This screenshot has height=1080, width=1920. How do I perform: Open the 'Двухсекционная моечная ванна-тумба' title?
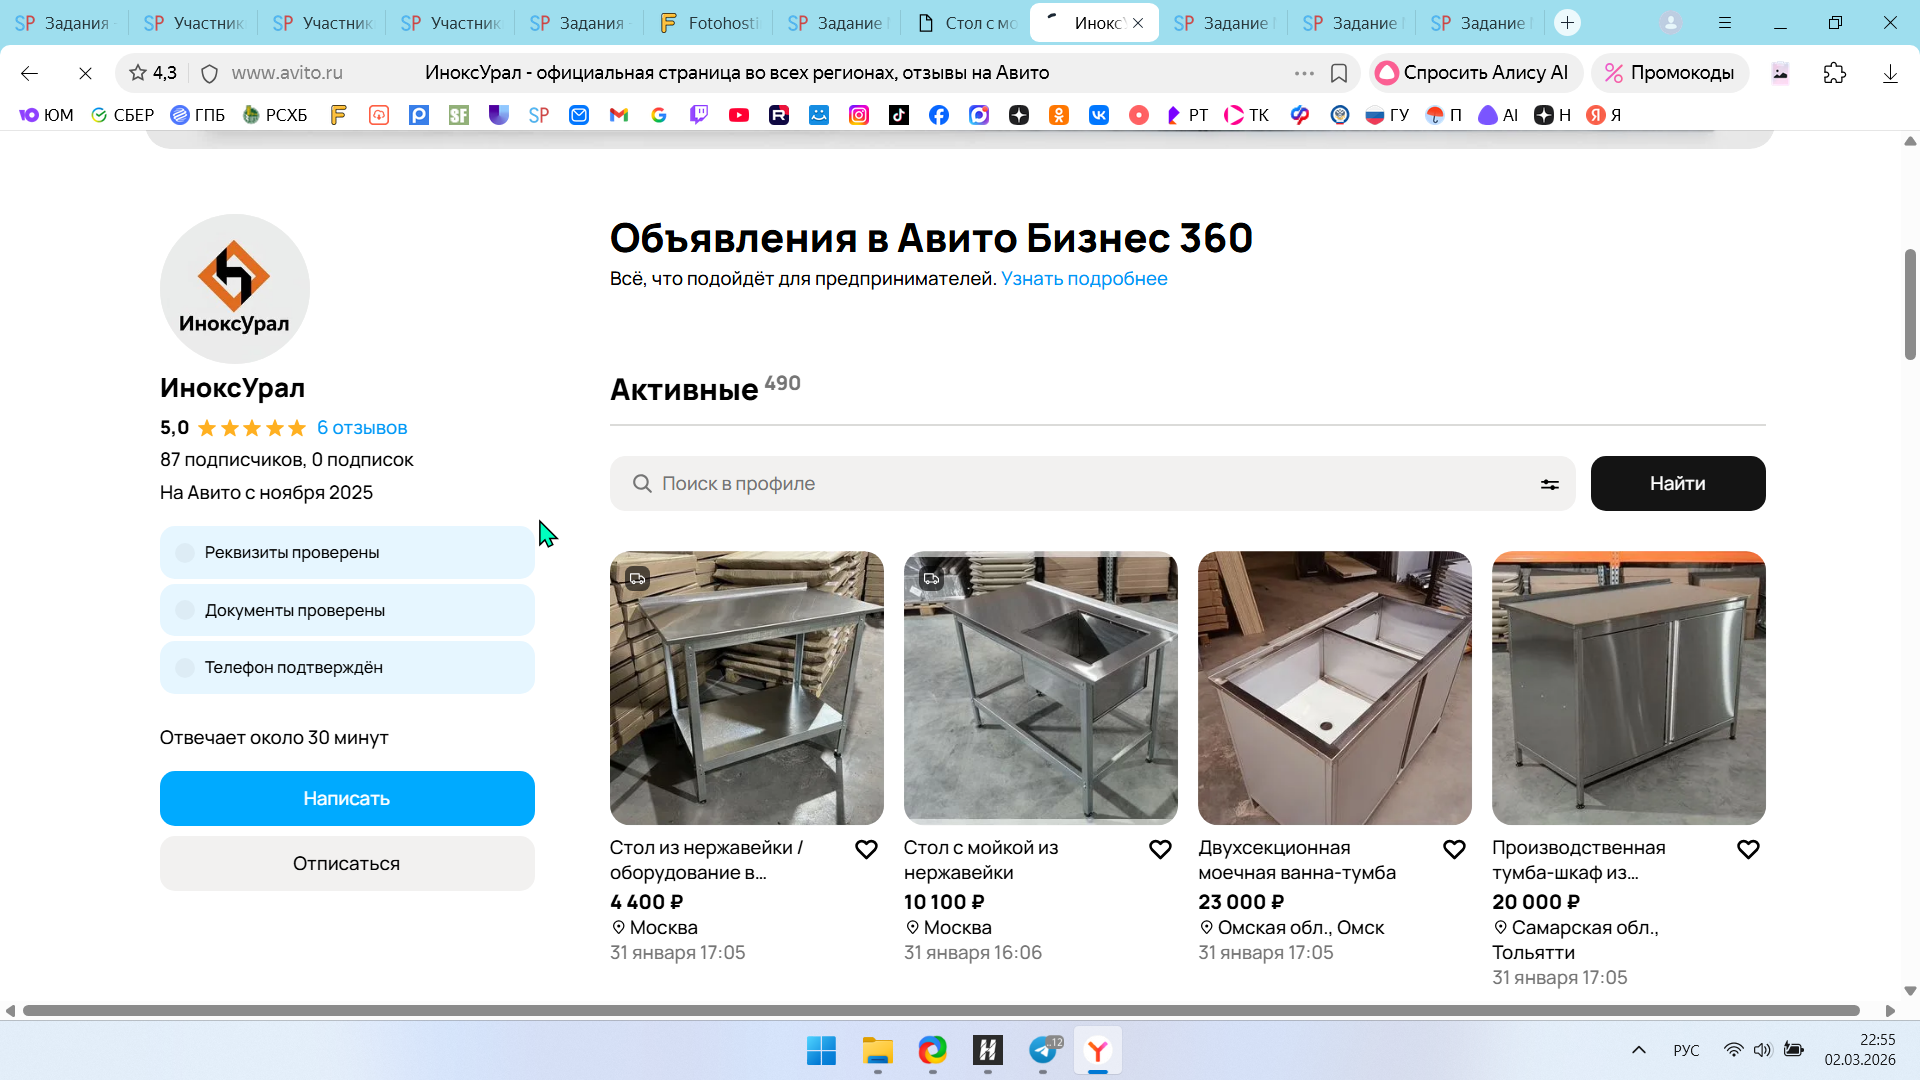[x=1297, y=860]
